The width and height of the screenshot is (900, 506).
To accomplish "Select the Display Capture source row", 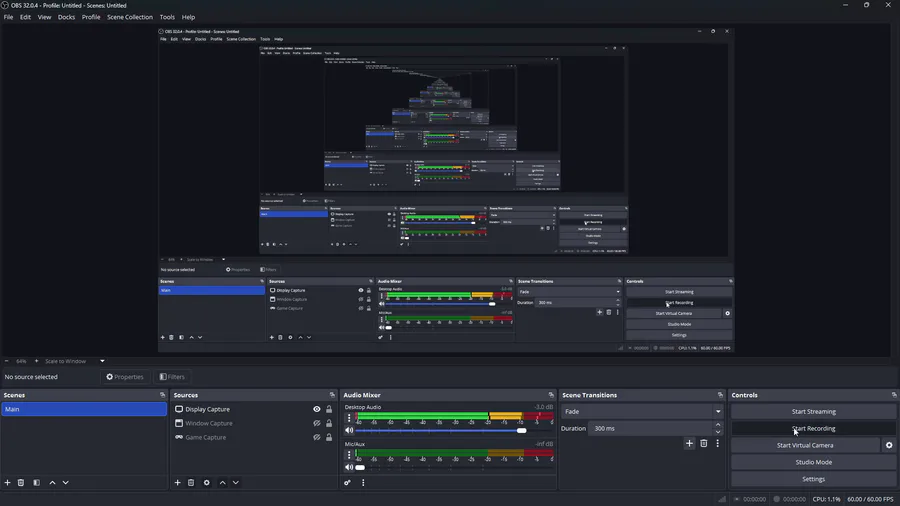I will [254, 409].
